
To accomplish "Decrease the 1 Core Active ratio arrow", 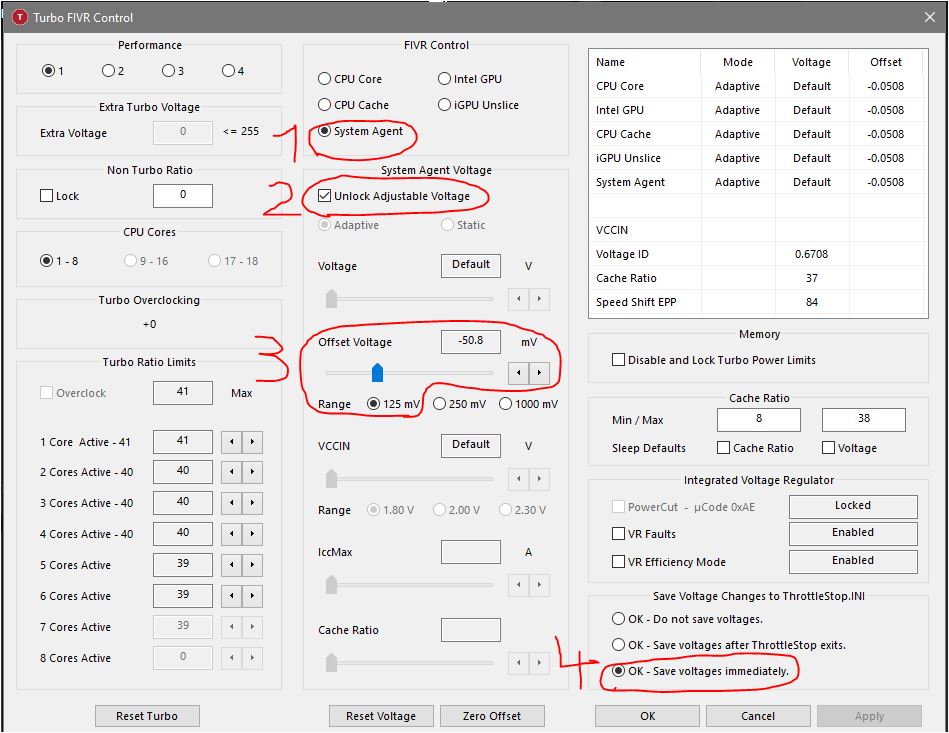I will coord(231,442).
